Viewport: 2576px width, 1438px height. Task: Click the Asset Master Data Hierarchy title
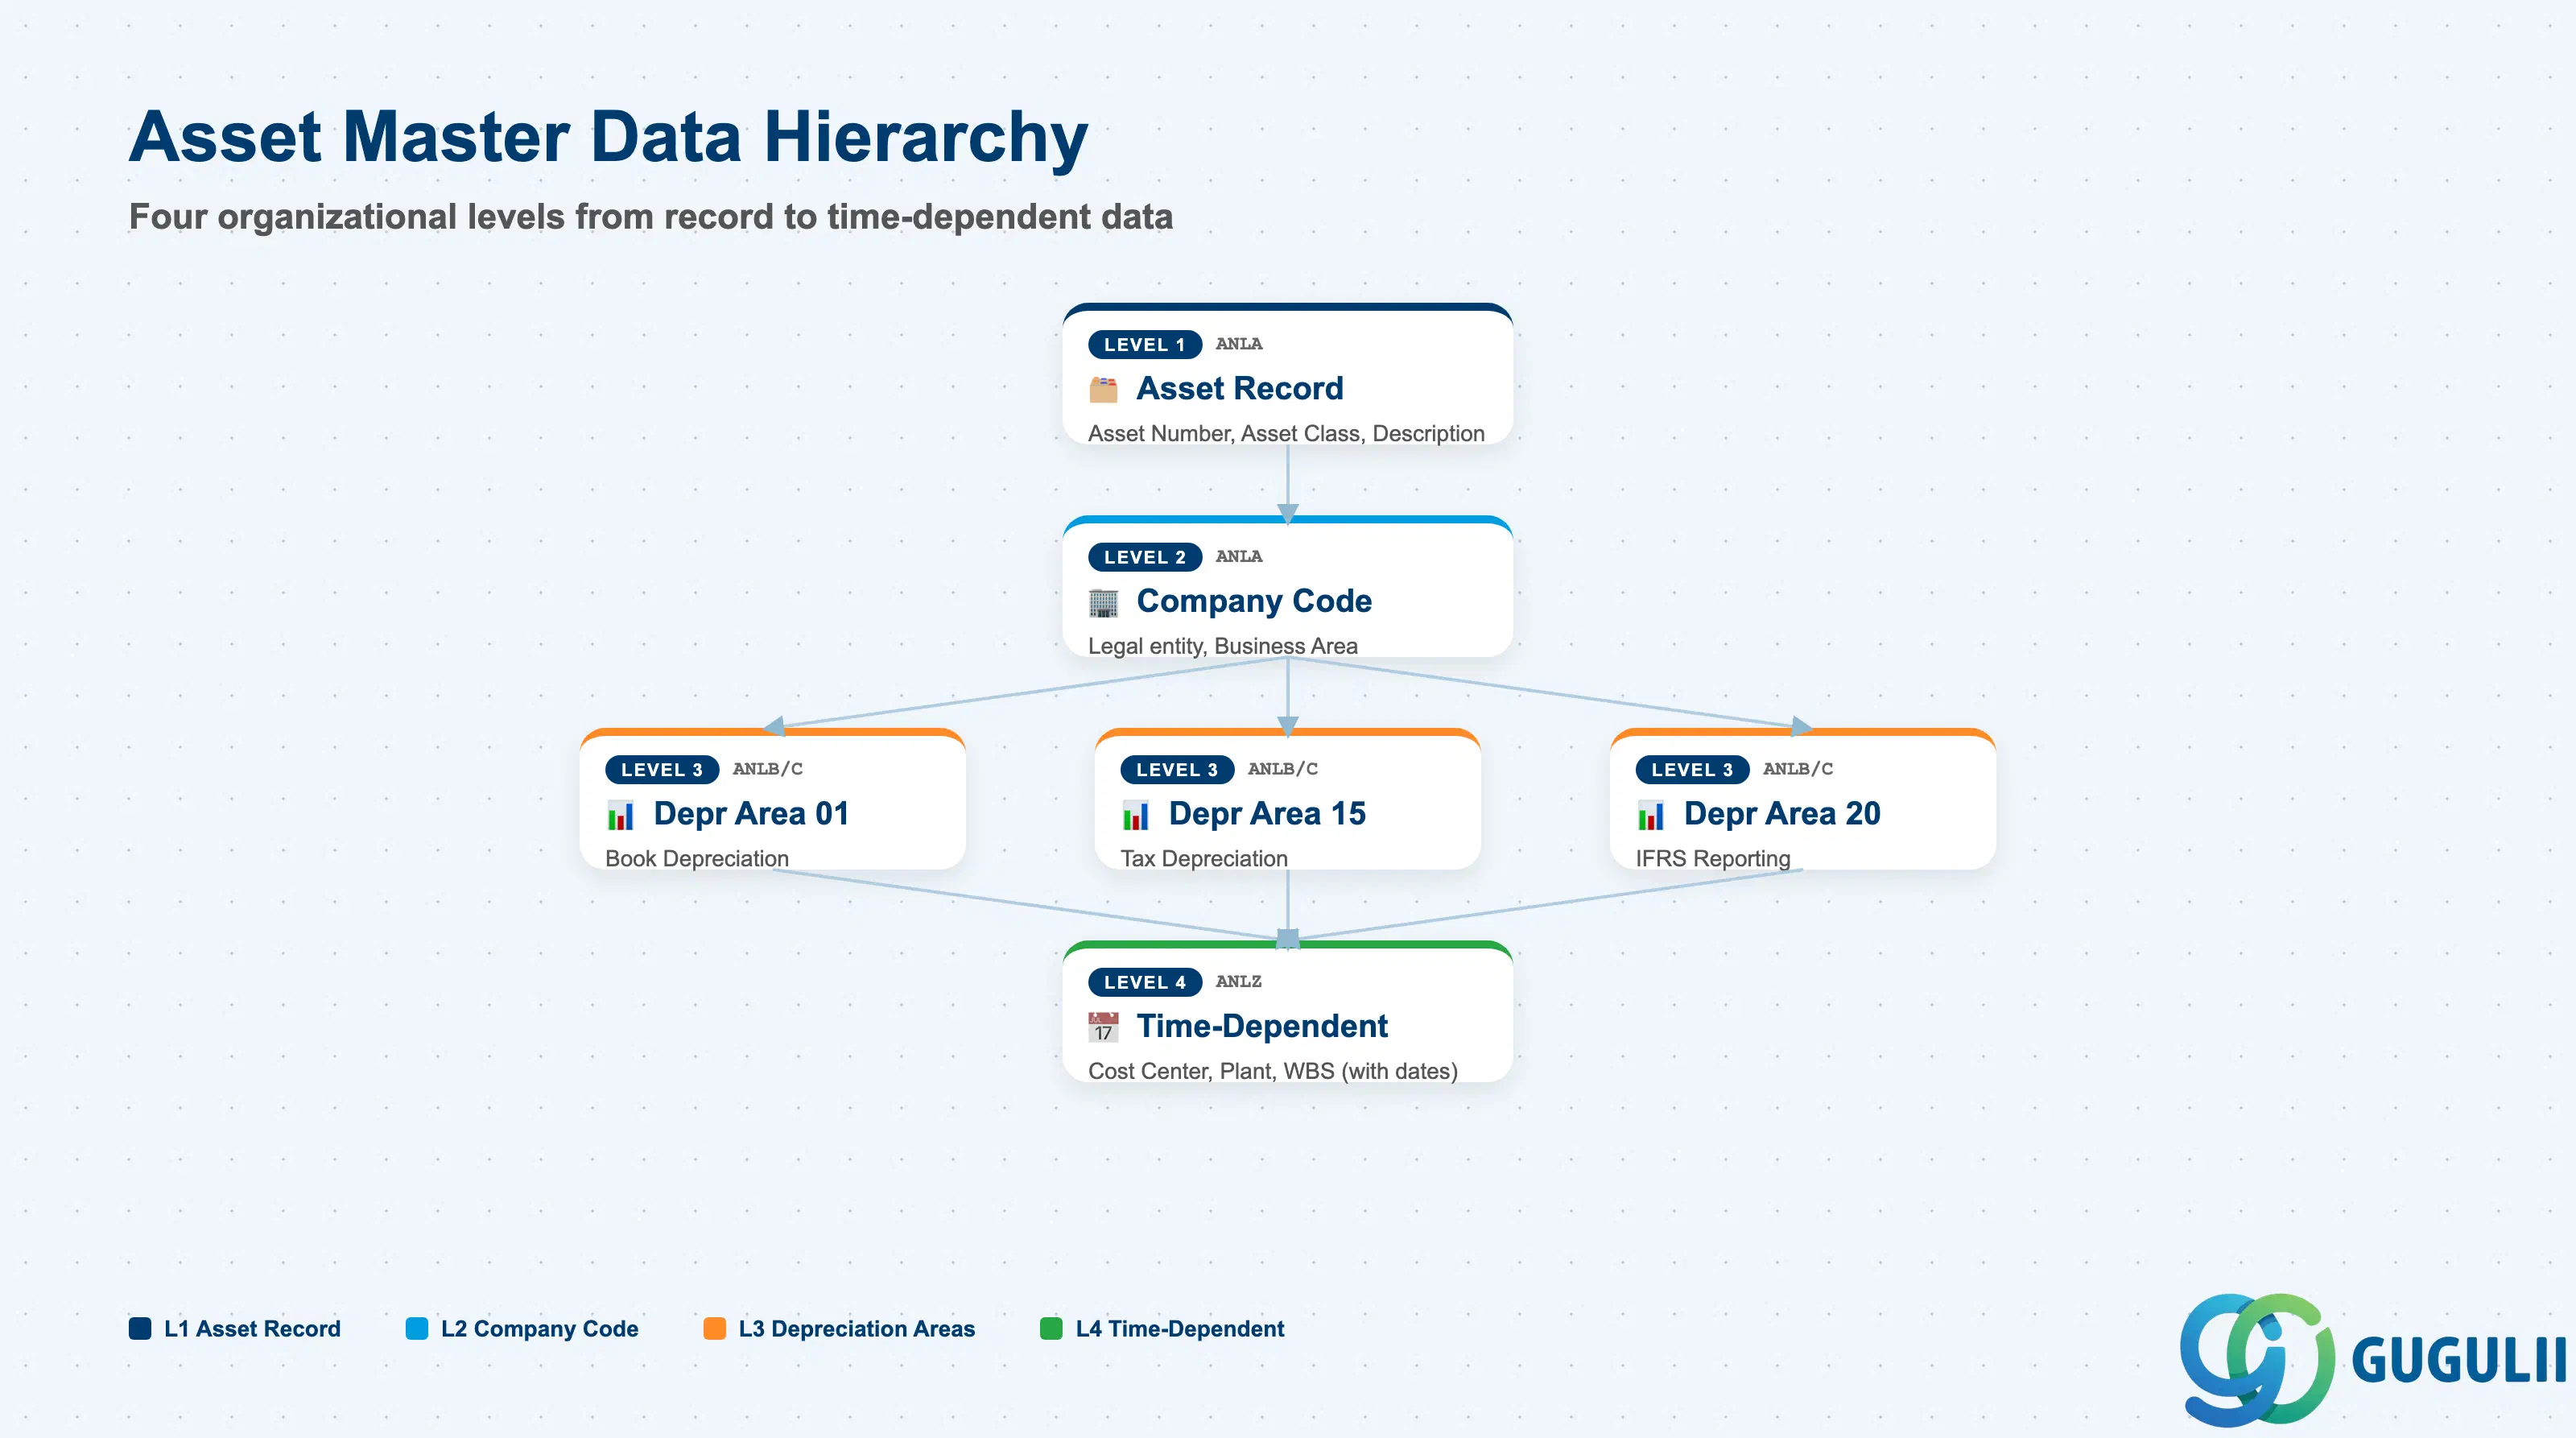point(608,136)
